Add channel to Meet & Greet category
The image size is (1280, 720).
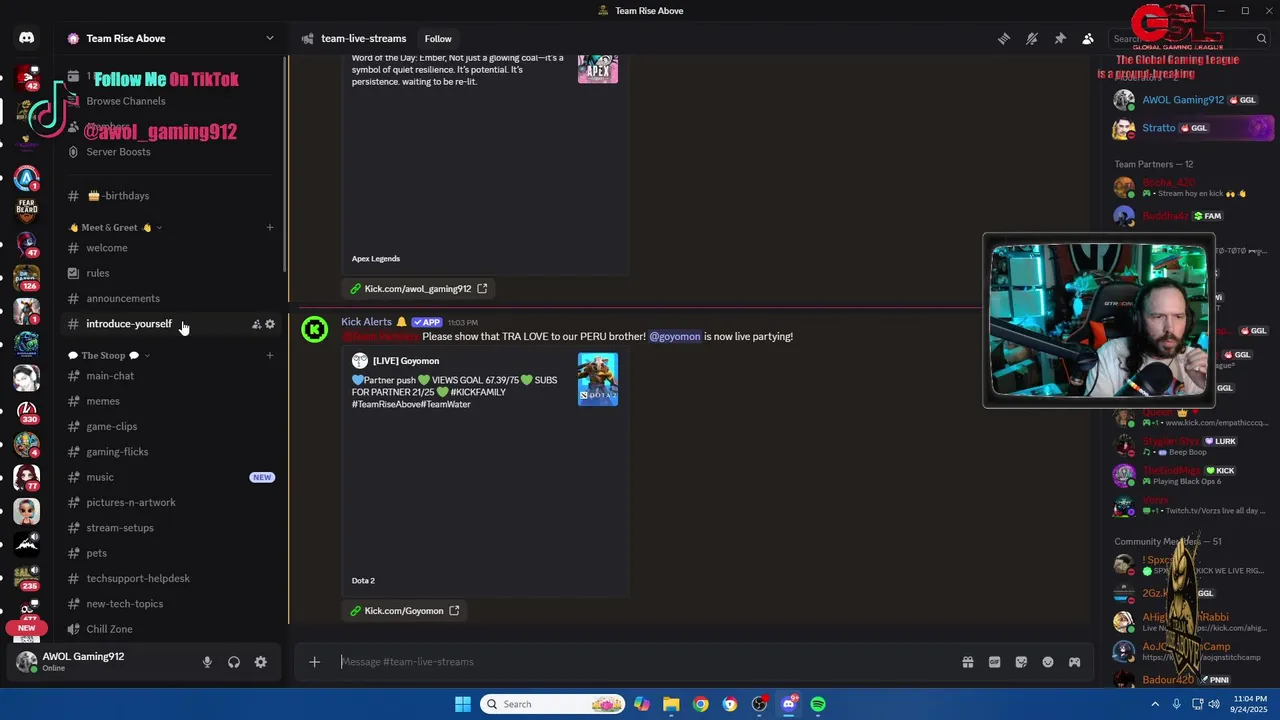(270, 228)
